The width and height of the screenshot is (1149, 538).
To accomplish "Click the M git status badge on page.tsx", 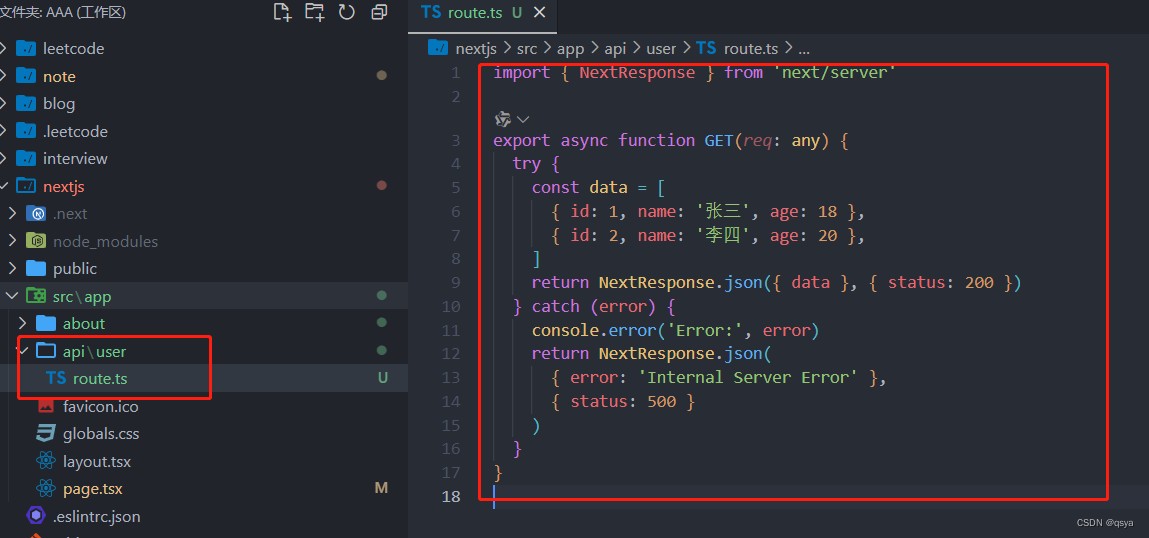I will [381, 488].
